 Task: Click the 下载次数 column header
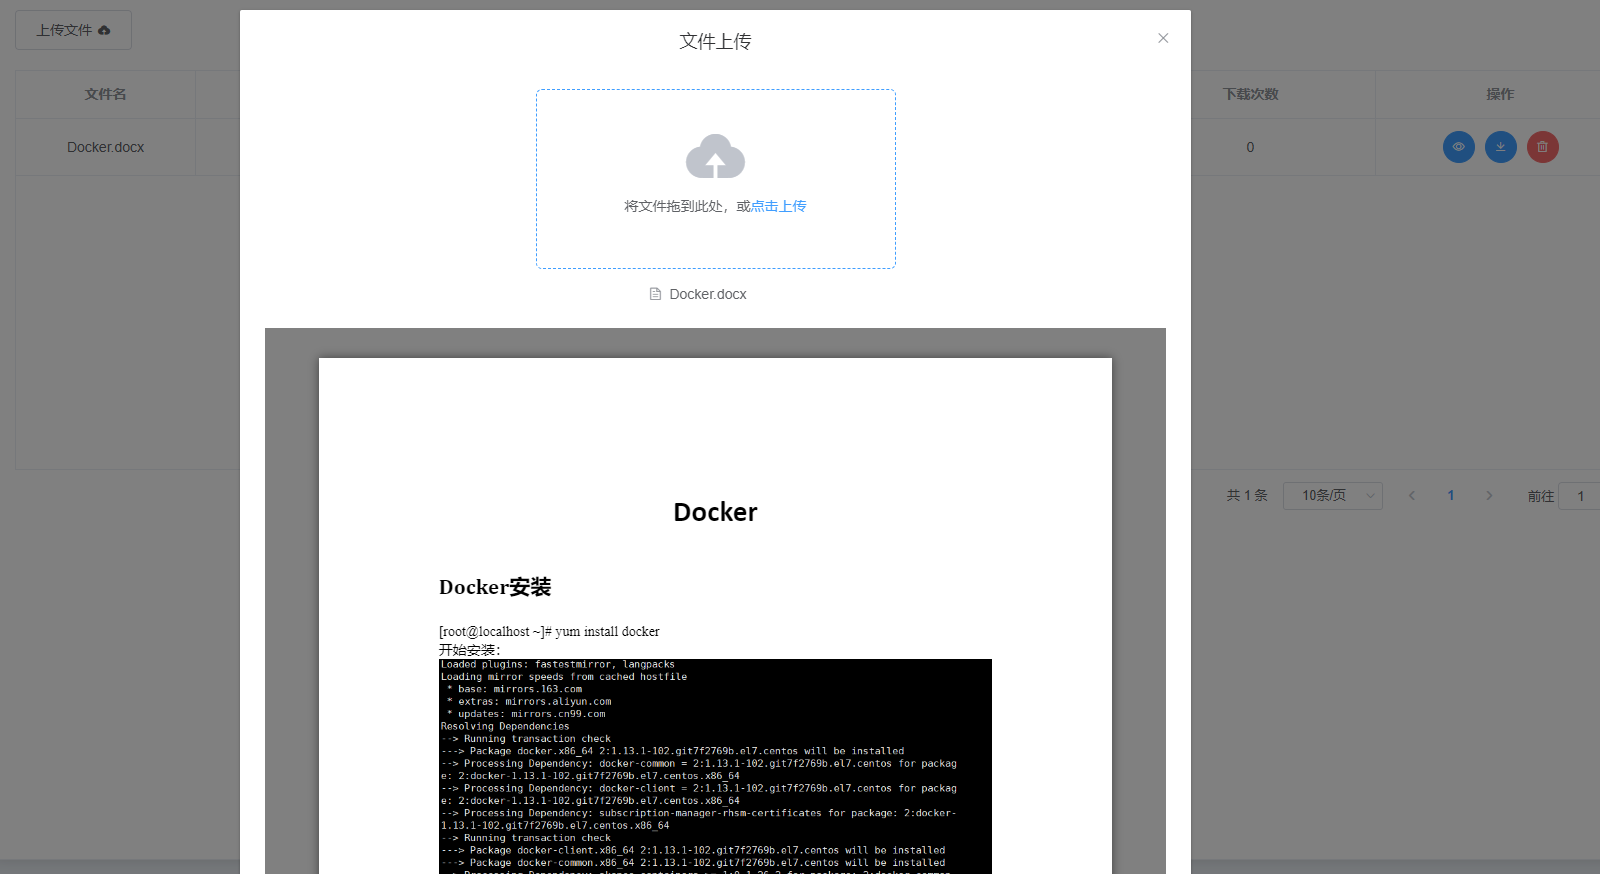tap(1251, 94)
